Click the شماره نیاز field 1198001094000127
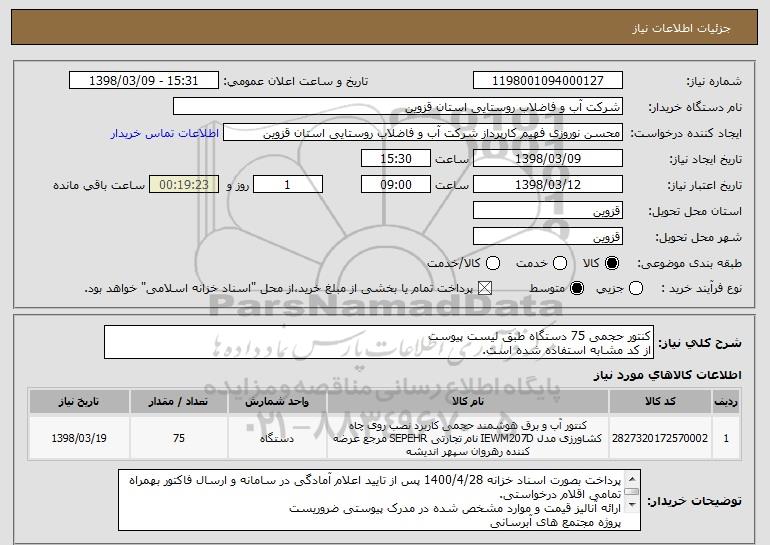The height and width of the screenshot is (545, 770). click(548, 81)
